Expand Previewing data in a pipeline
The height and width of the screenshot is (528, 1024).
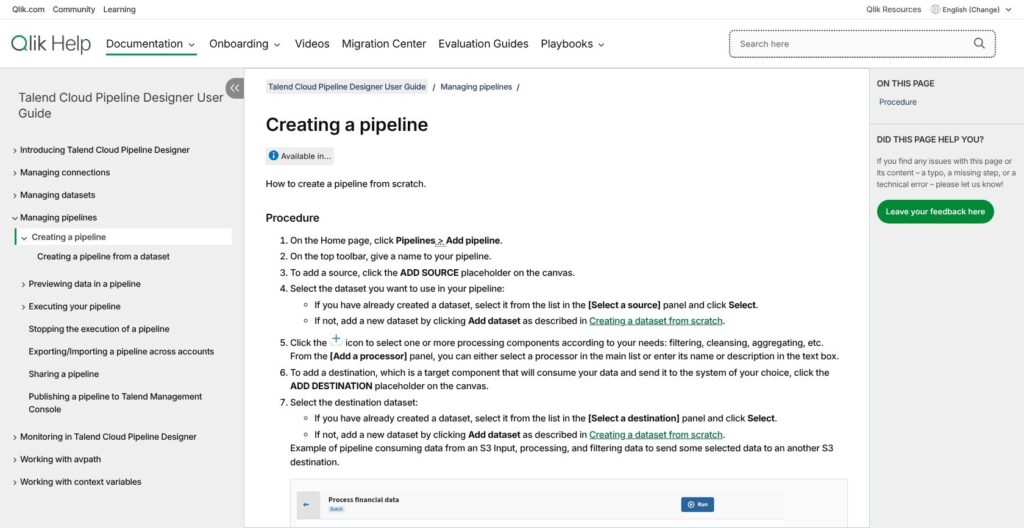click(24, 284)
